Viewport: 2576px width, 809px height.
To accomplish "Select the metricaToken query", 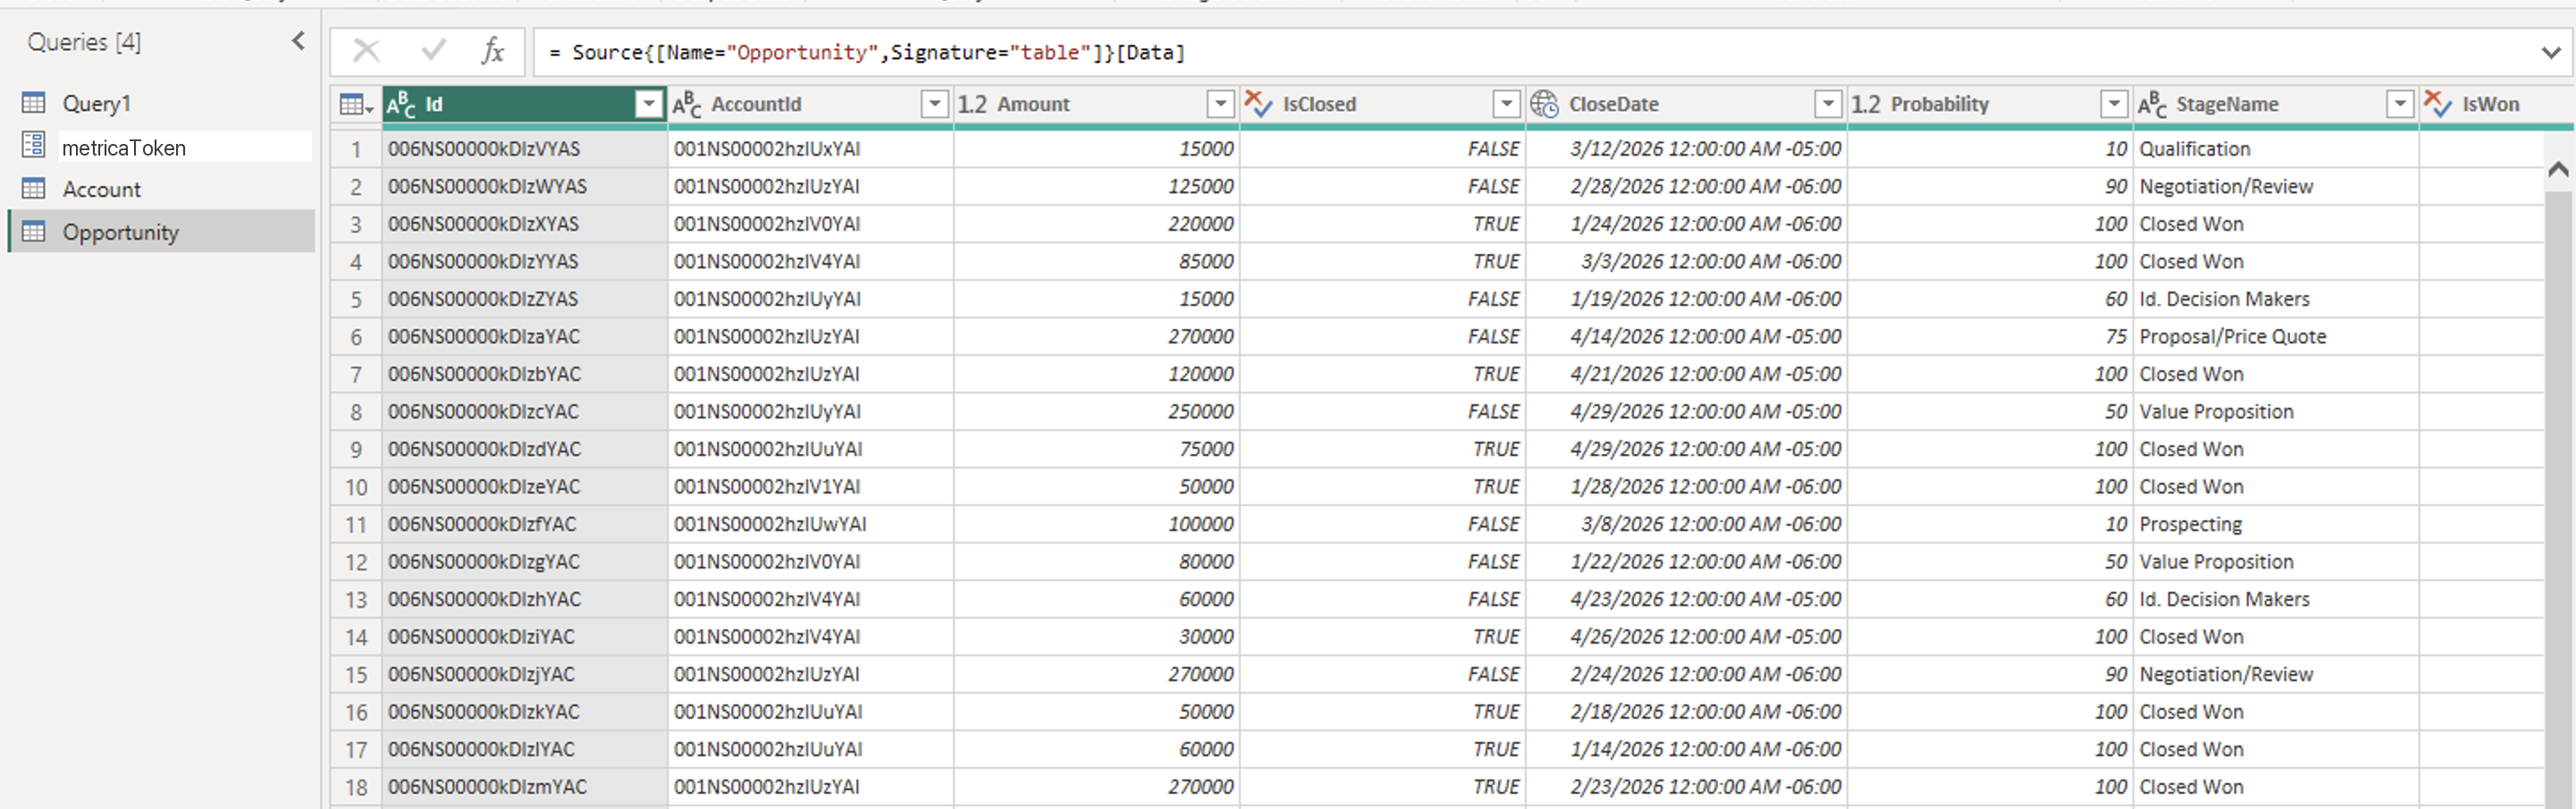I will 124,147.
